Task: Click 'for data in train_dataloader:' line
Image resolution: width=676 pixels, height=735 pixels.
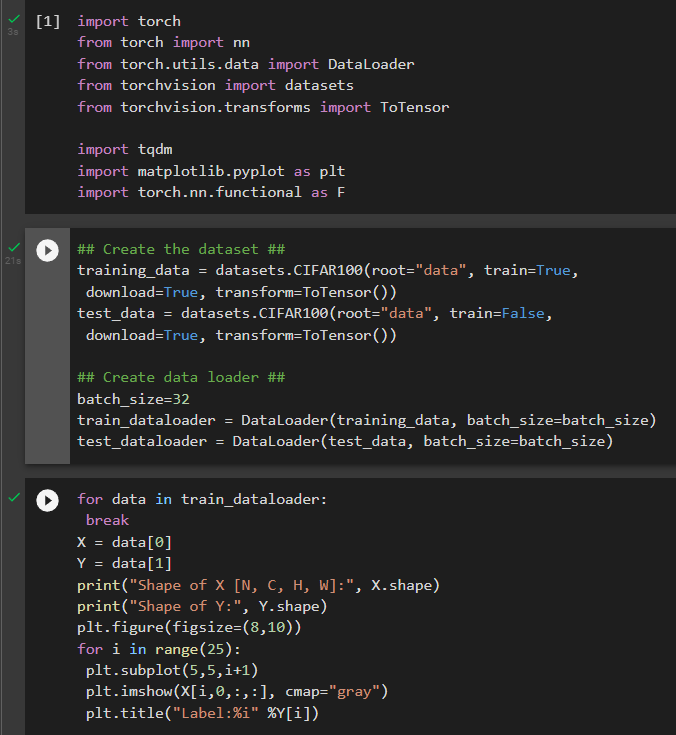Action: (202, 499)
